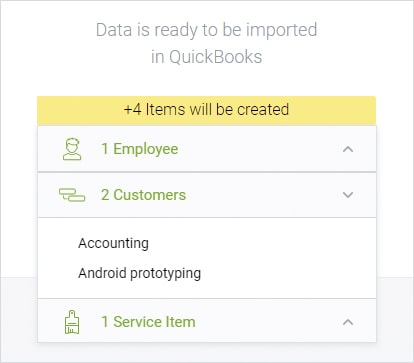This screenshot has width=414, height=363.
Task: Click the 'in QuickBooks' heading text
Action: coord(206,57)
